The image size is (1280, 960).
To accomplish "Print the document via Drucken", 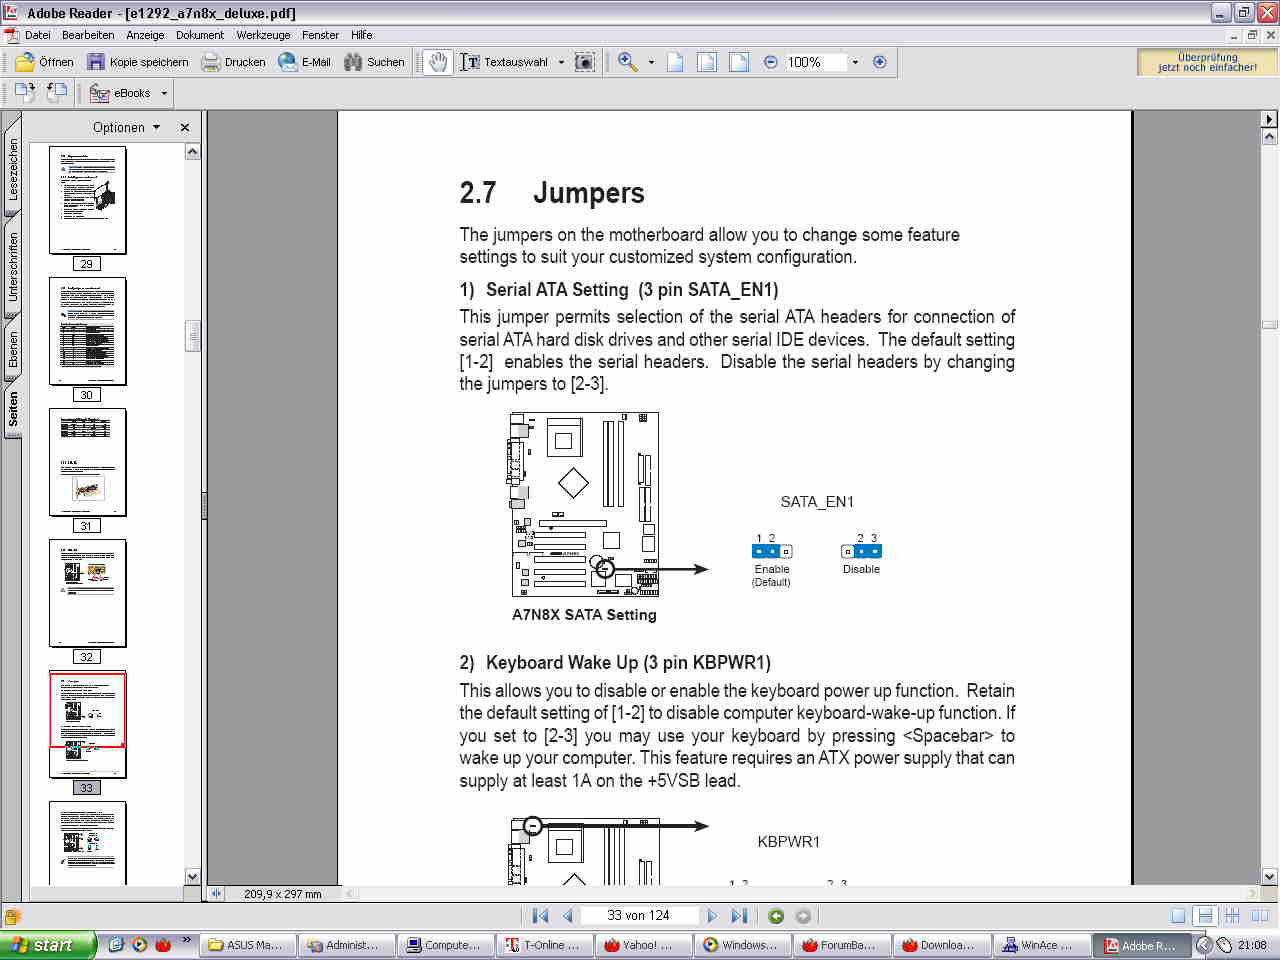I will coord(234,62).
